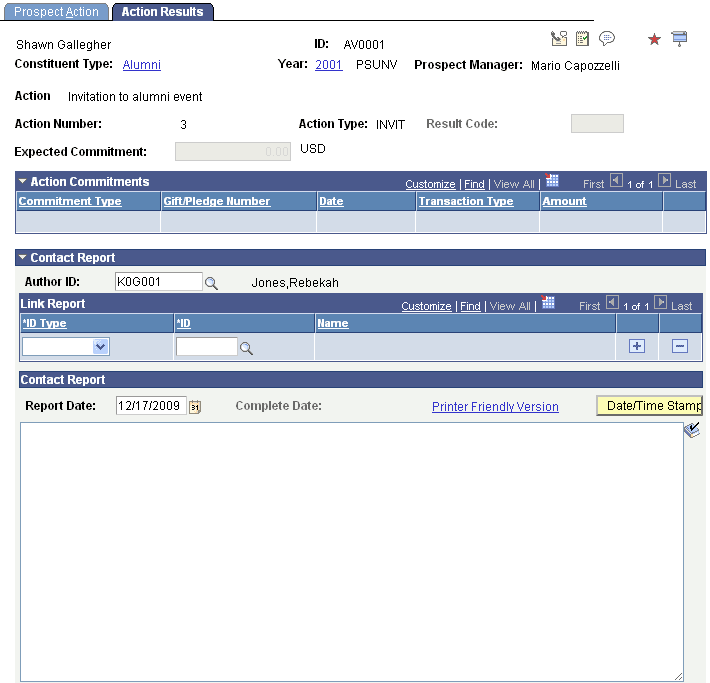Add a new Link Report row

pyautogui.click(x=637, y=346)
